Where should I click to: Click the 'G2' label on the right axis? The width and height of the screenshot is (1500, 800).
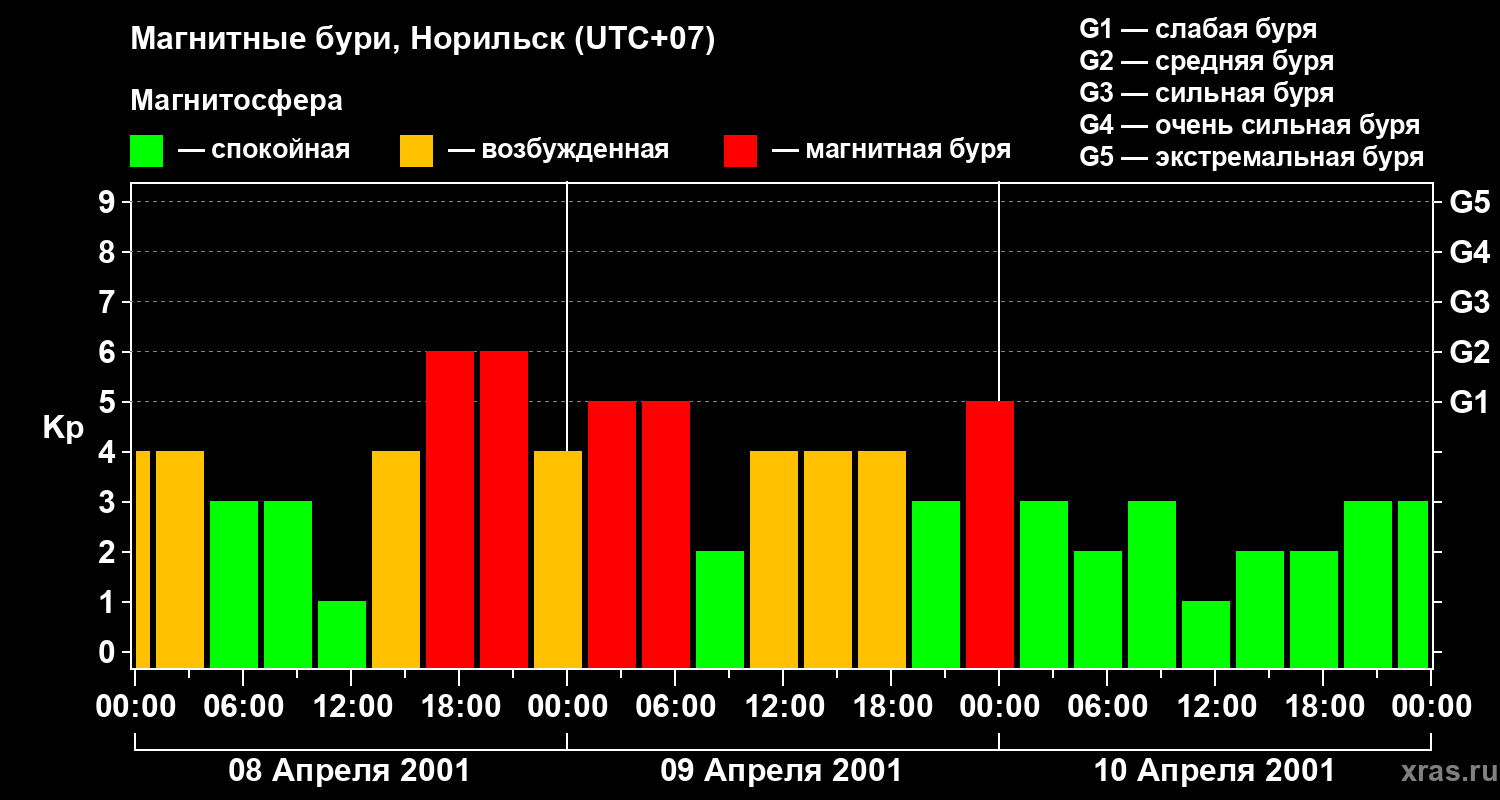click(1469, 352)
